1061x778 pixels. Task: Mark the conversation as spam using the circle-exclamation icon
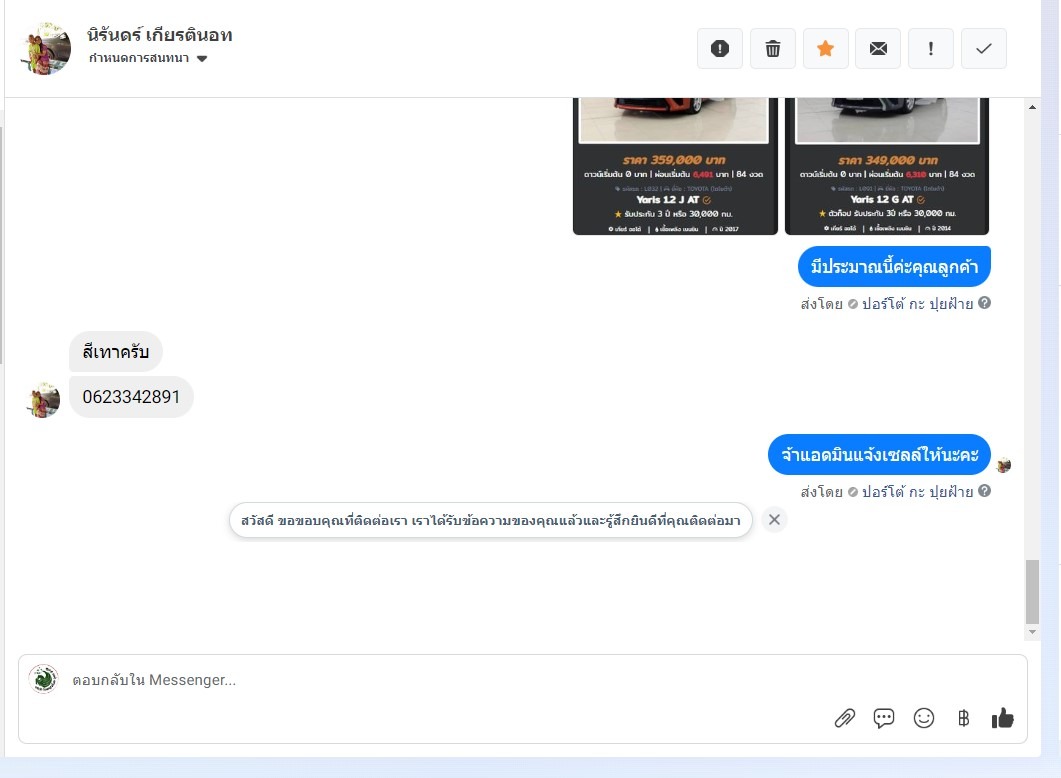719,49
